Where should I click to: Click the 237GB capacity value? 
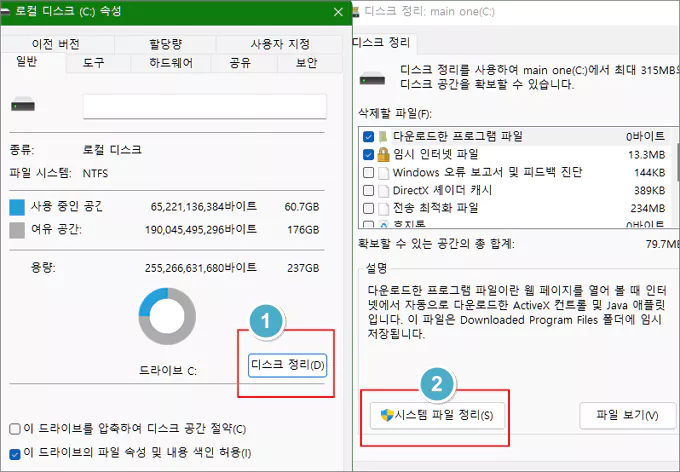303,268
